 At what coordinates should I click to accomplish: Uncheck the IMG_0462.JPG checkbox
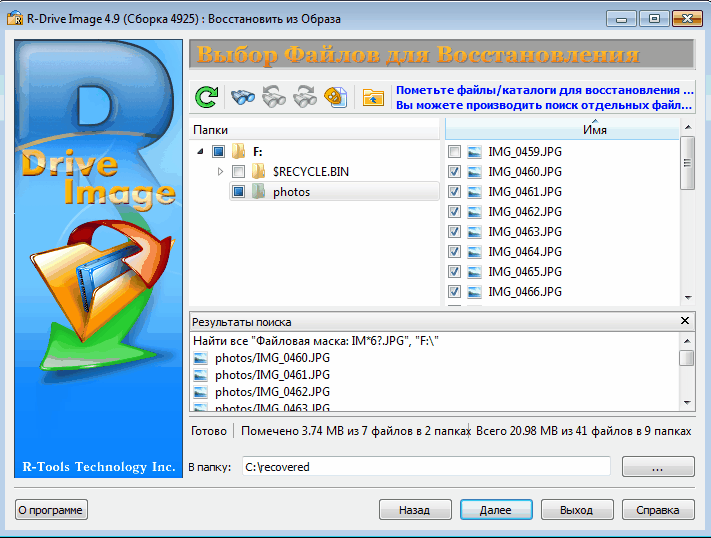click(454, 211)
